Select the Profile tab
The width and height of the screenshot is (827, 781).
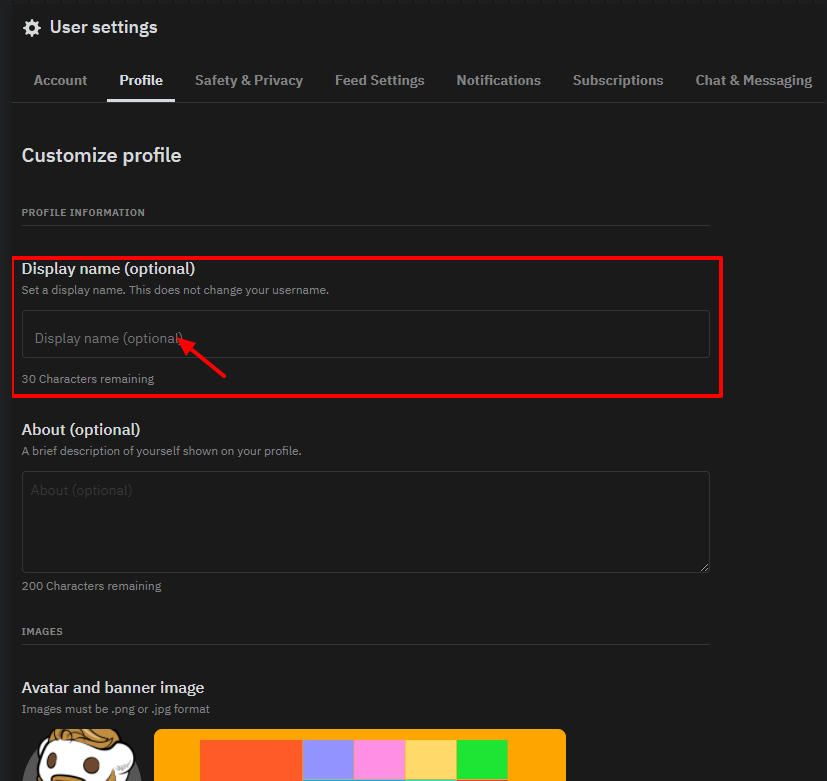point(141,80)
